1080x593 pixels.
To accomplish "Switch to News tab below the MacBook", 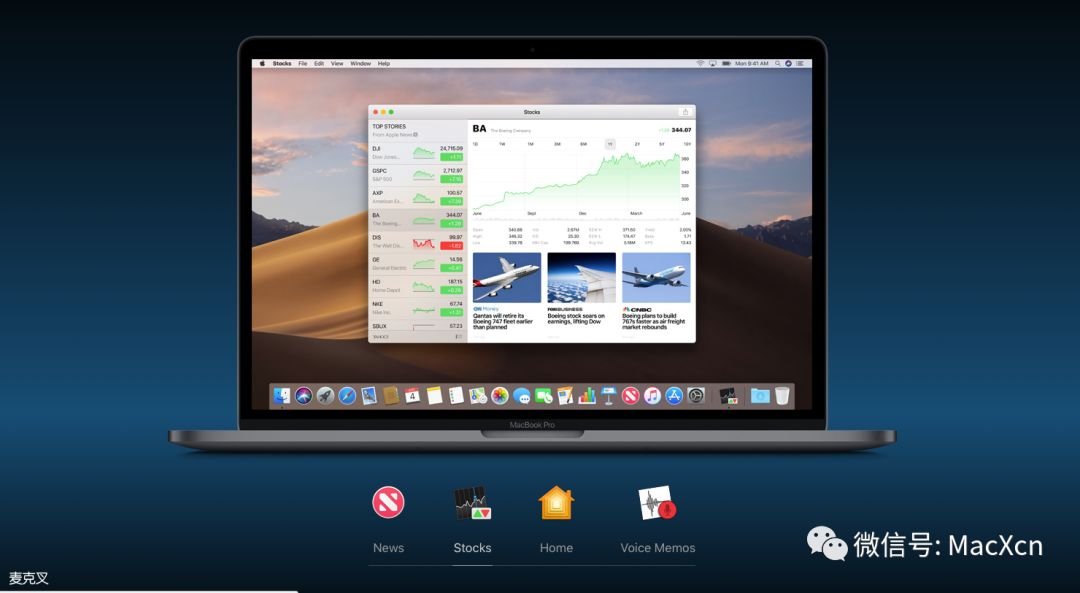I will (388, 520).
